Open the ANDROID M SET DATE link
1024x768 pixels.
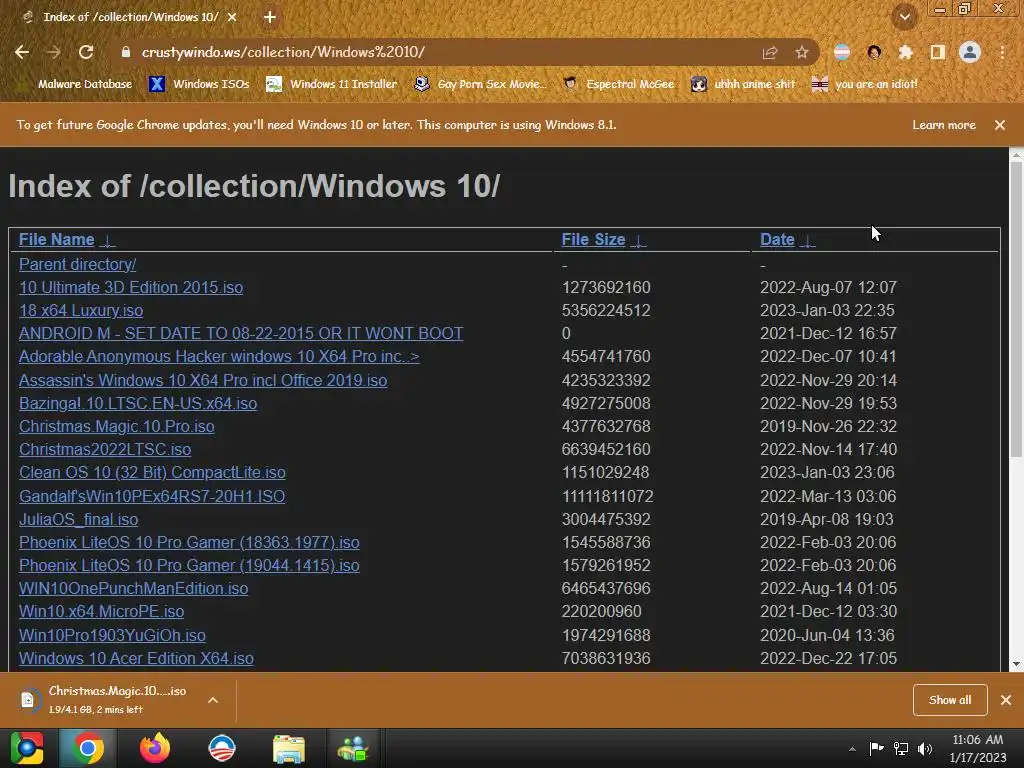coord(241,333)
